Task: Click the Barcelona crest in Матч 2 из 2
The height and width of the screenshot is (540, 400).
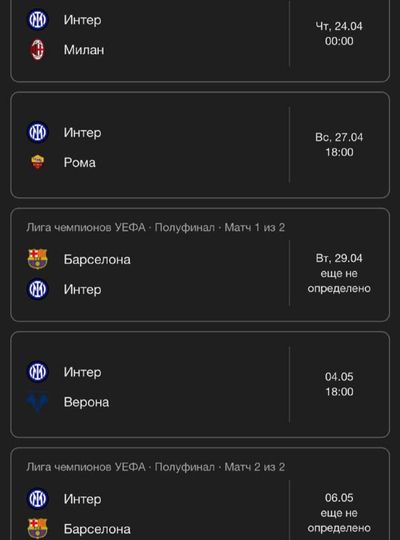Action: pos(37,528)
